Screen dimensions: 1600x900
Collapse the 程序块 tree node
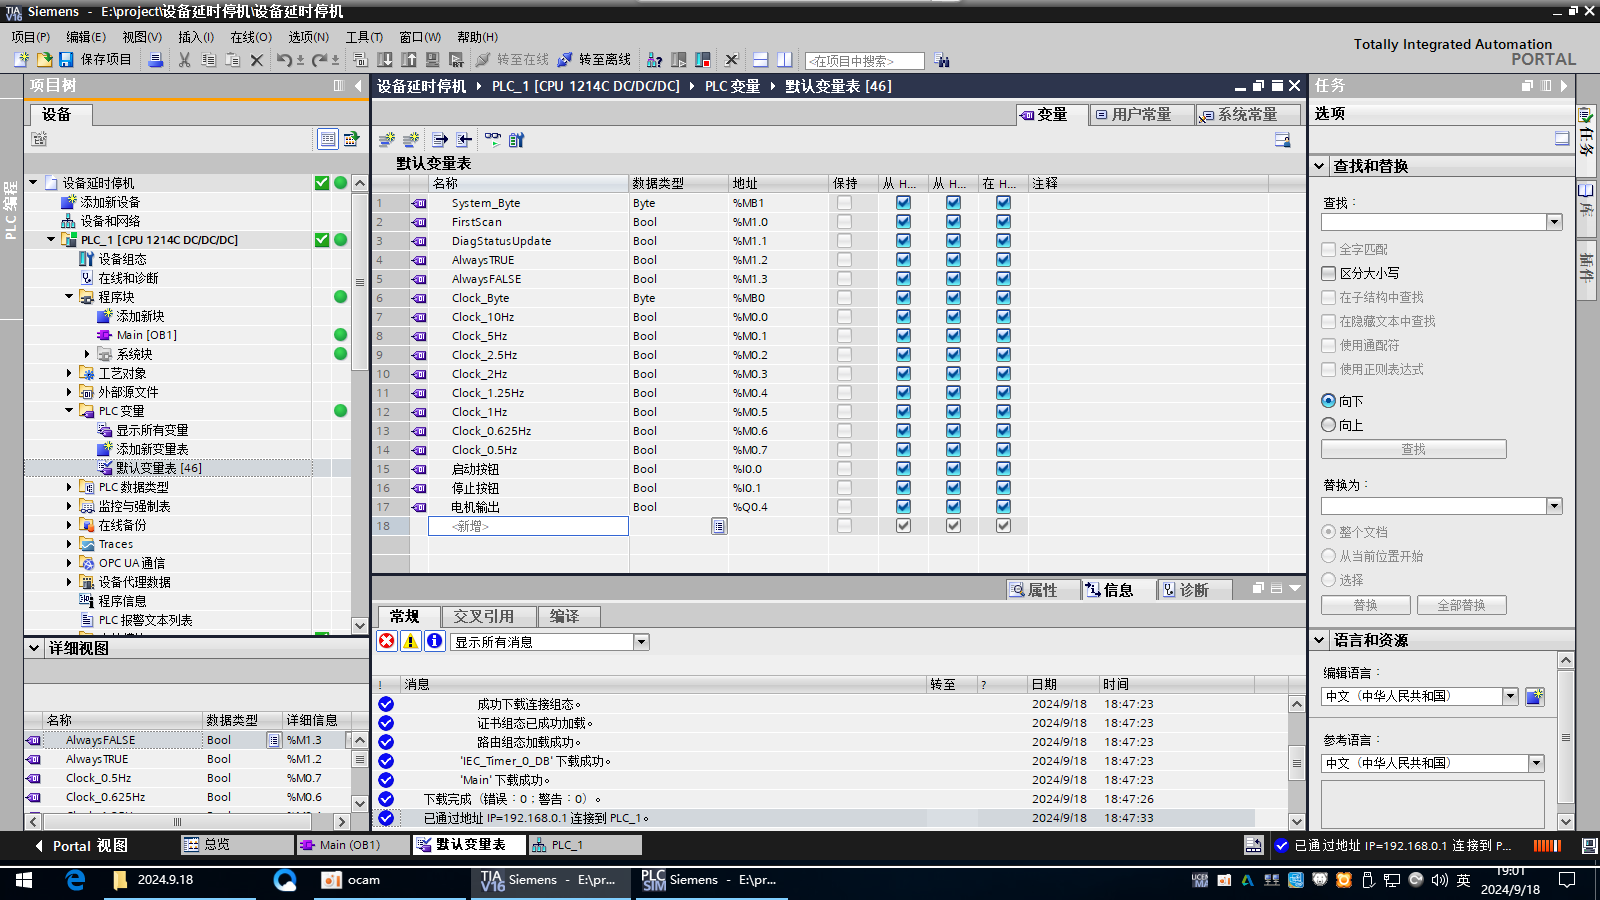69,297
